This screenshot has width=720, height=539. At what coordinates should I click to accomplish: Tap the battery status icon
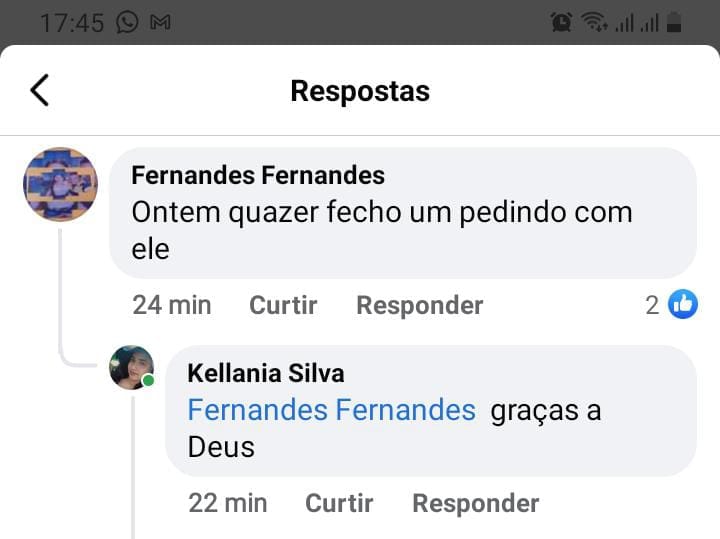pos(675,22)
